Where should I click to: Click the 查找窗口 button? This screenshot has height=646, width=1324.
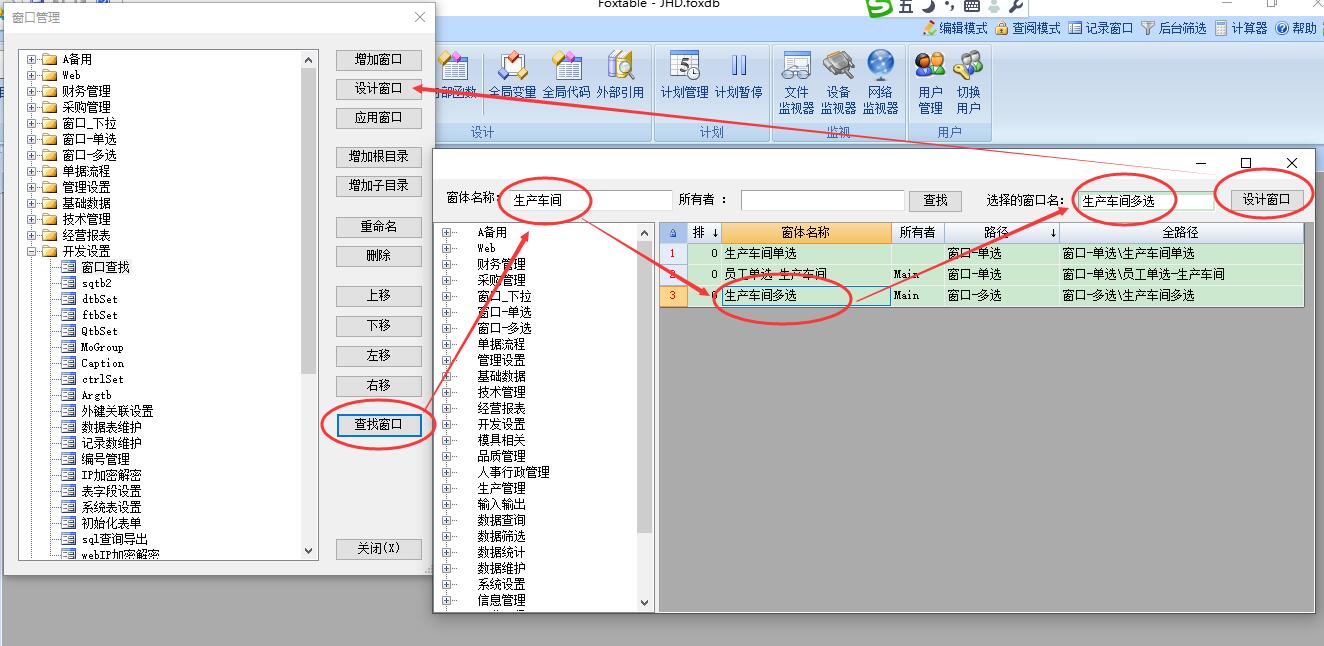[x=378, y=425]
